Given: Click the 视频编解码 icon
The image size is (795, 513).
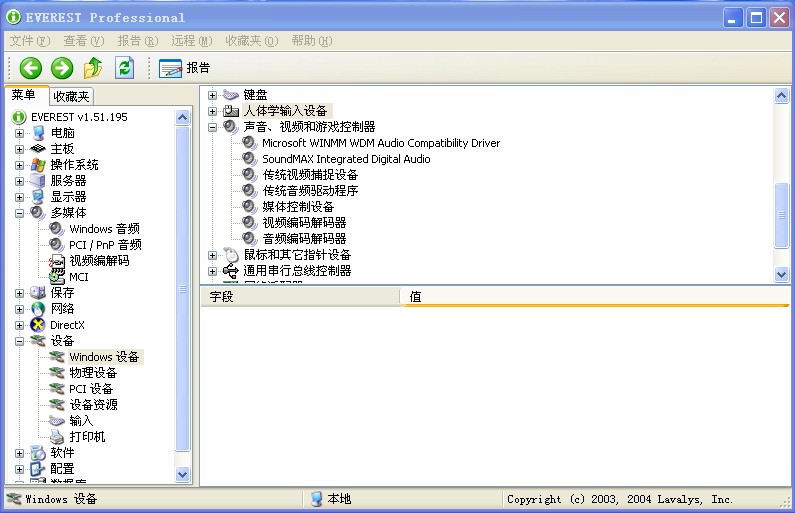Looking at the screenshot, I should click(x=57, y=261).
